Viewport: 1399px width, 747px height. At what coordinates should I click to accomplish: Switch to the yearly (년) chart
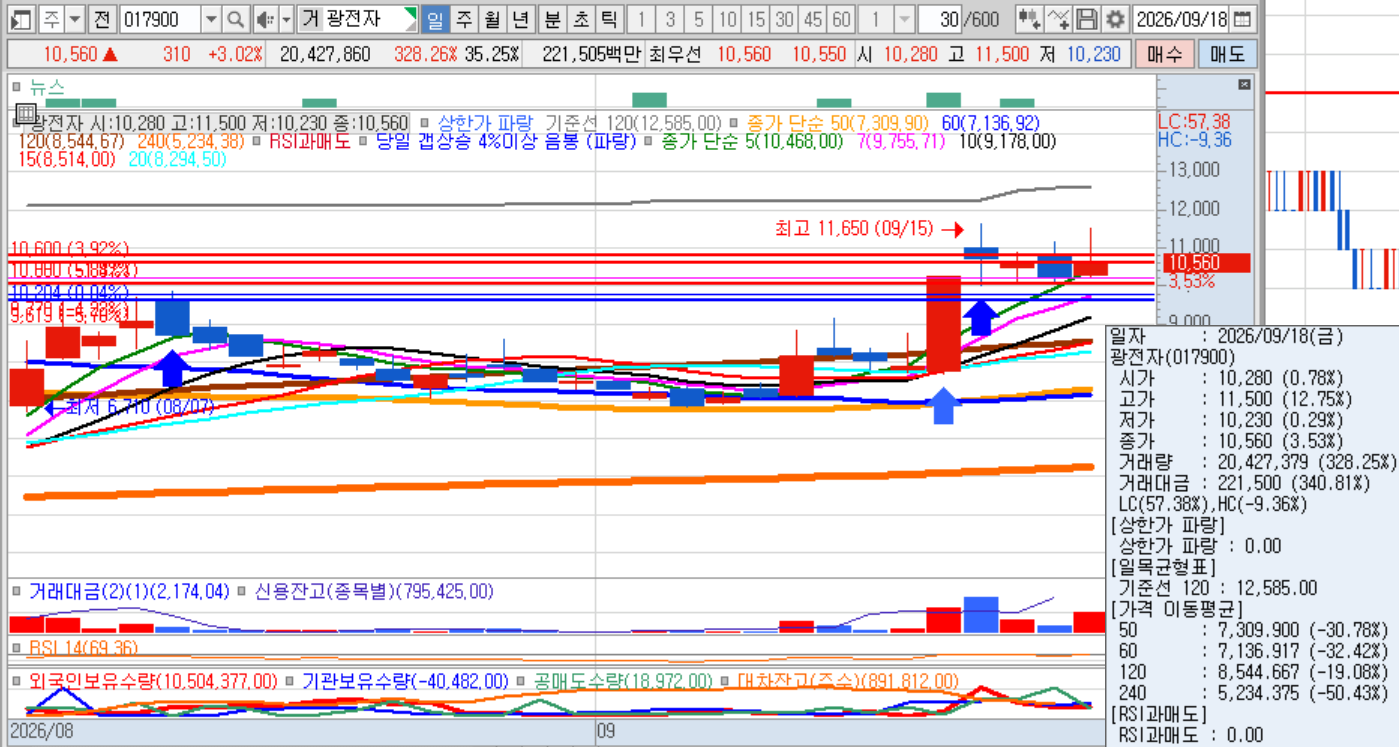(520, 19)
